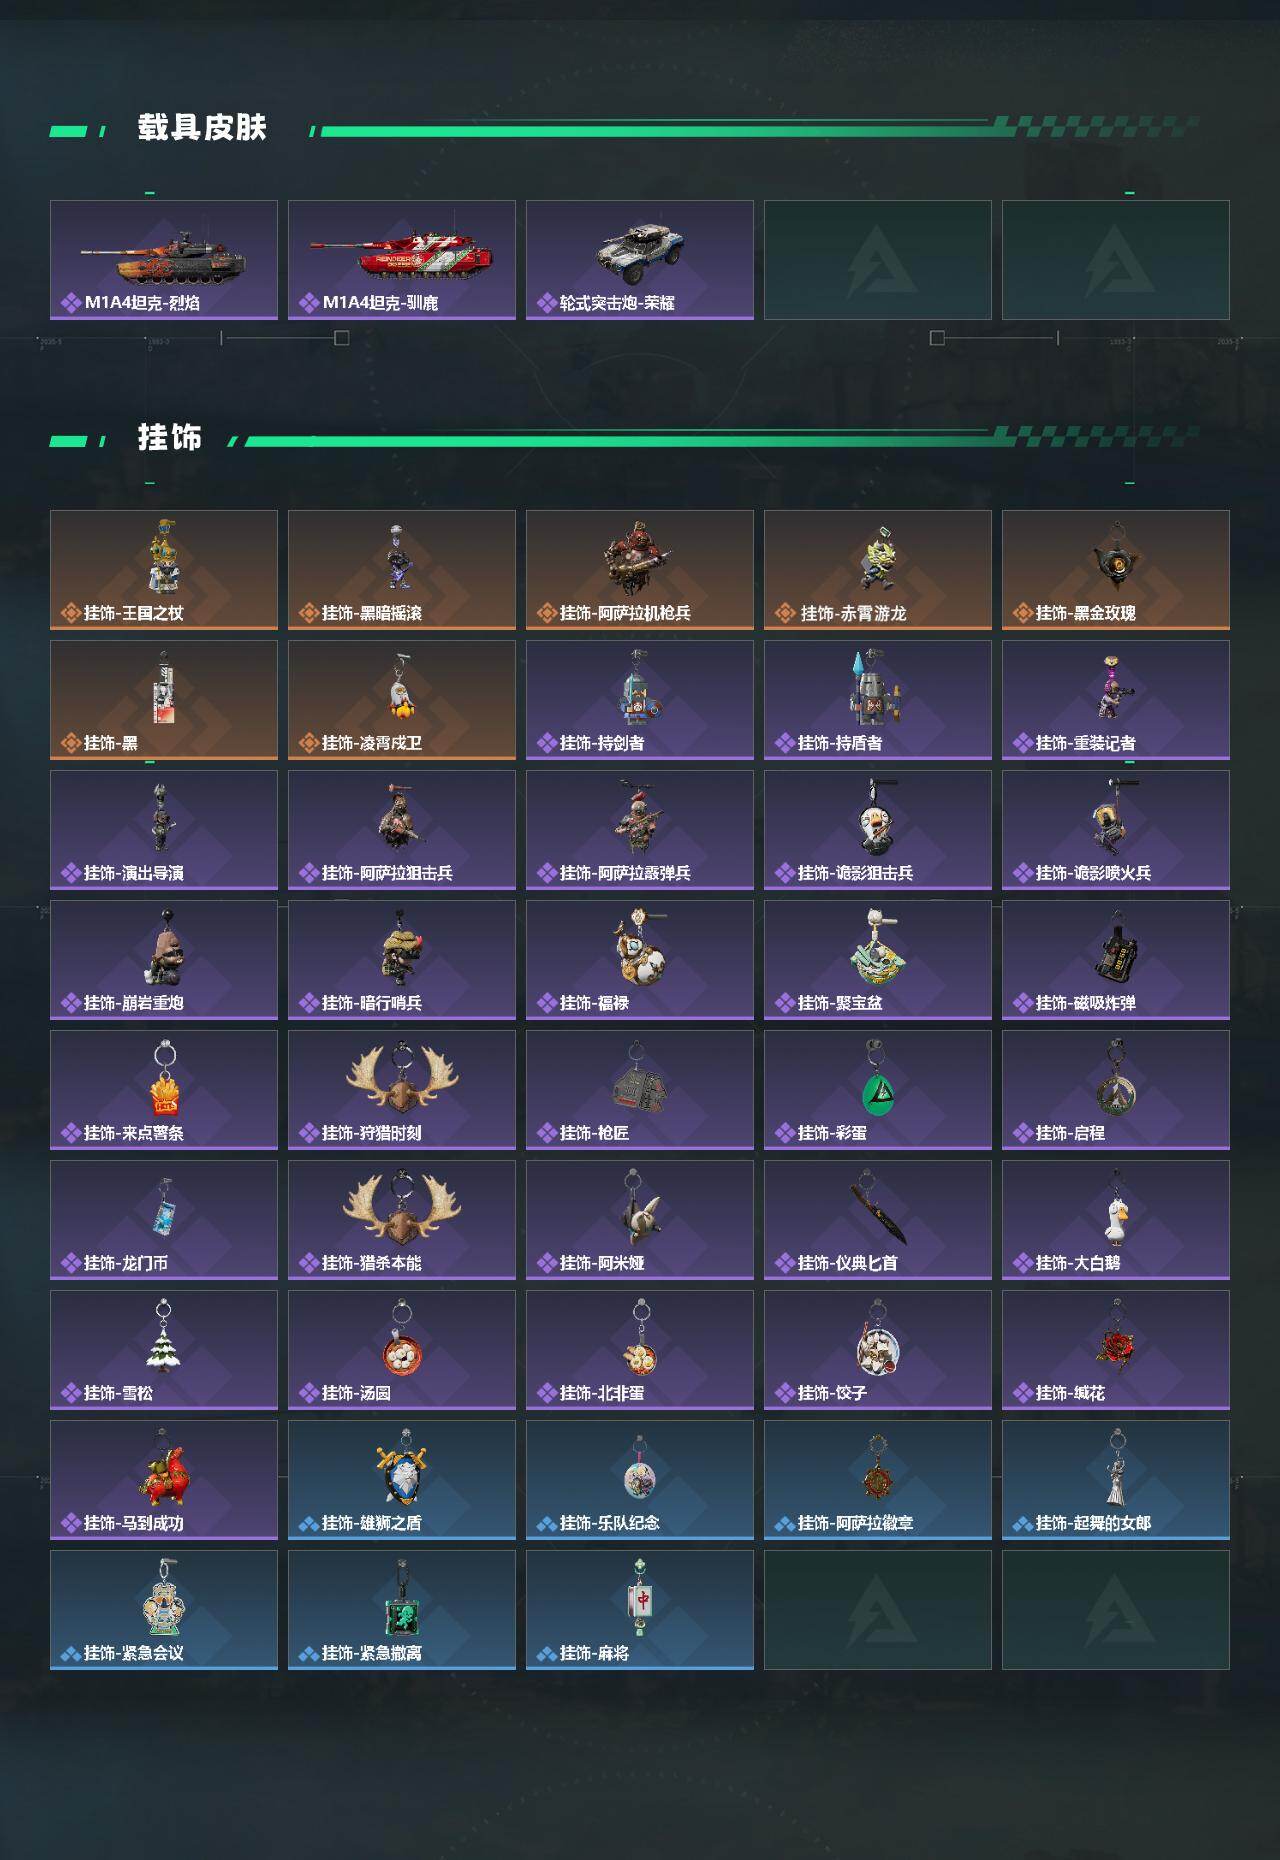
Task: Pick the 挂饰-凌霄戍卫 charm
Action: click(402, 700)
